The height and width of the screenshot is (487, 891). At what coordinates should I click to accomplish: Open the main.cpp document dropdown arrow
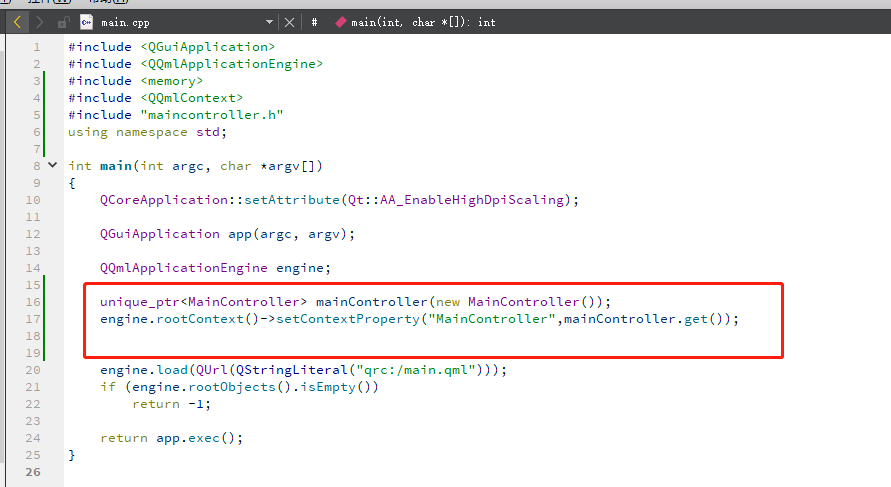click(269, 22)
